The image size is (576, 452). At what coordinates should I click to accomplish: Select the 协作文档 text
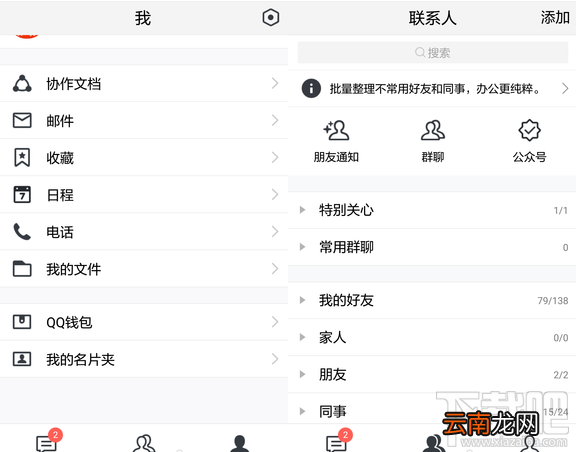pyautogui.click(x=73, y=84)
